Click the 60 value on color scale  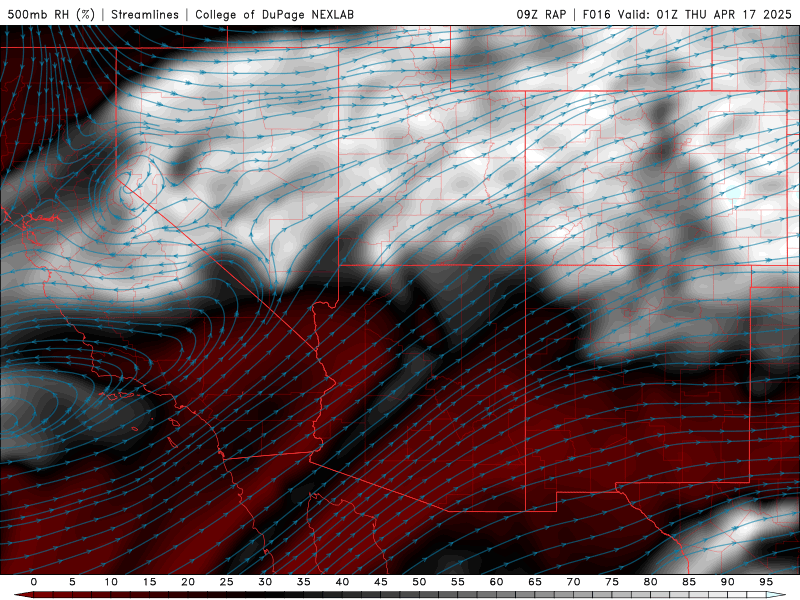point(496,582)
